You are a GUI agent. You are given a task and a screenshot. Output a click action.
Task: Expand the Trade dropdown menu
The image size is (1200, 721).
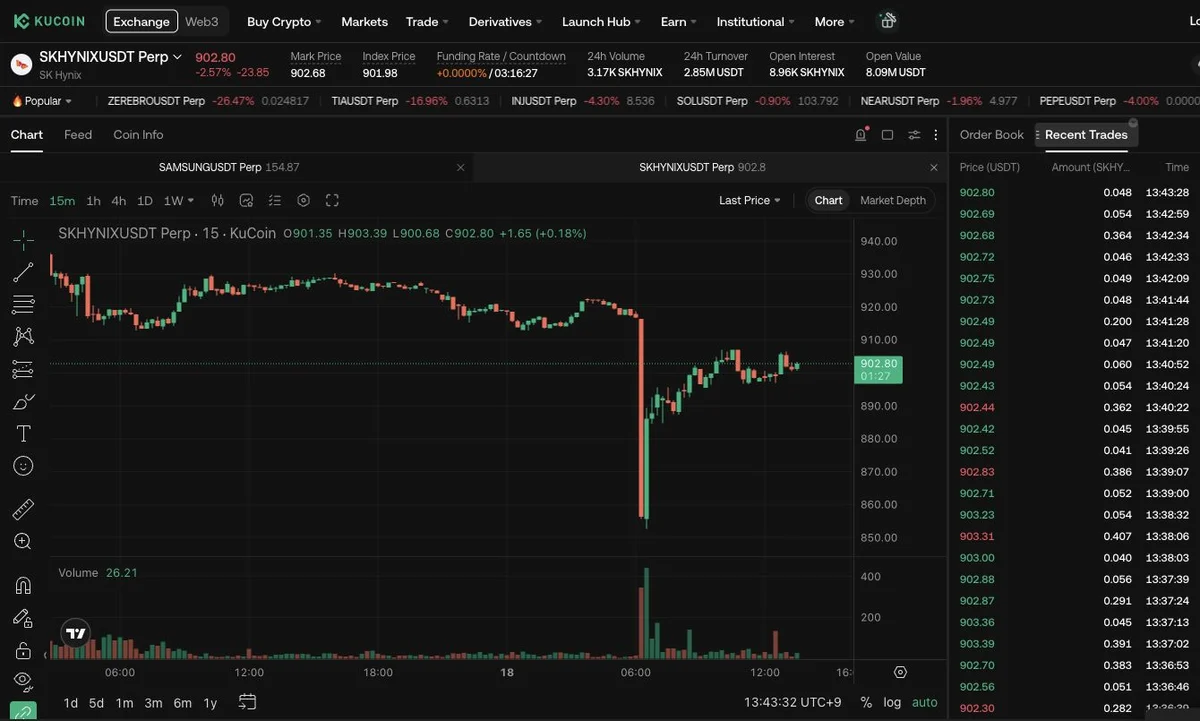click(x=428, y=21)
